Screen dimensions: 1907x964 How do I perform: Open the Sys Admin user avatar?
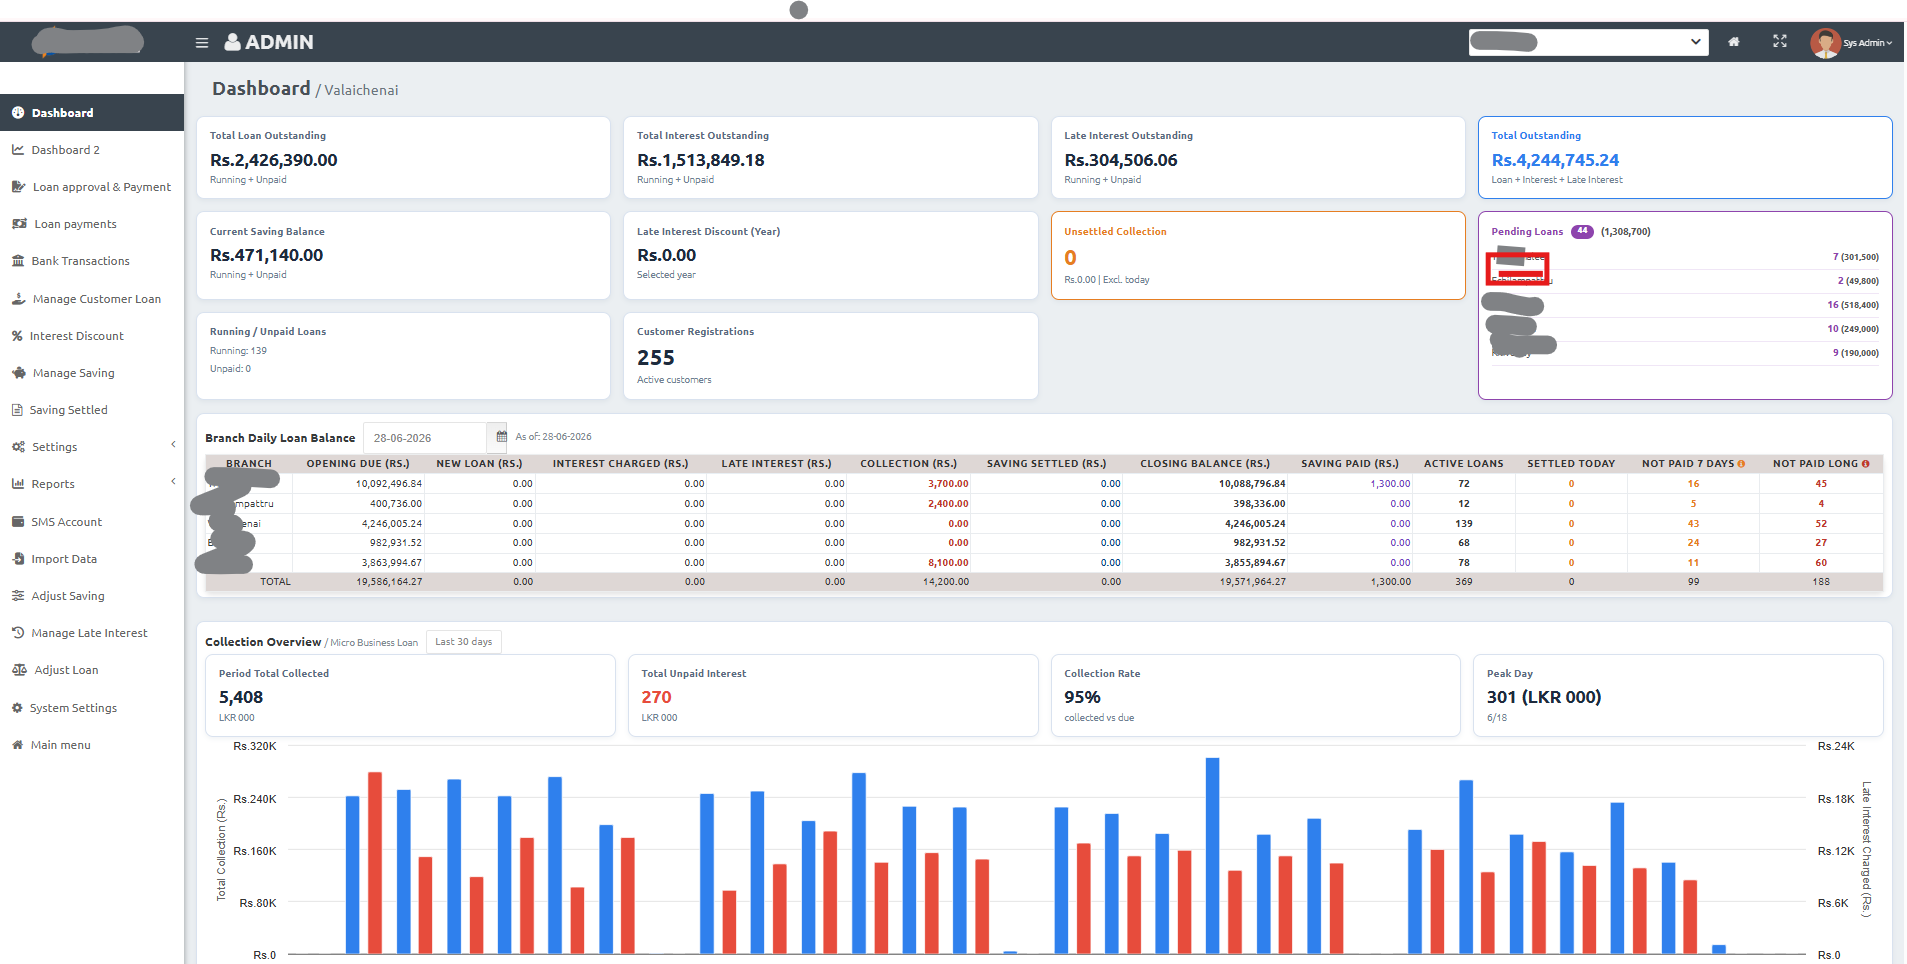tap(1825, 43)
